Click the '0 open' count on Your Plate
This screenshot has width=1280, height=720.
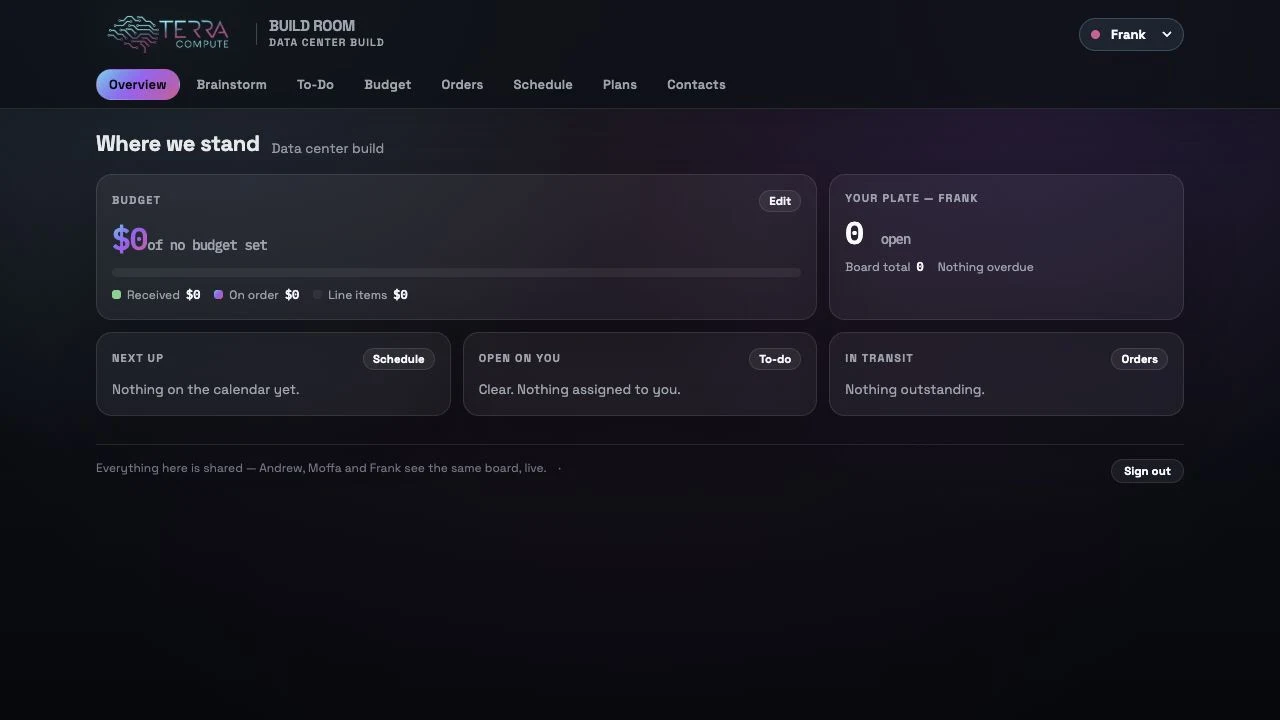tap(878, 235)
